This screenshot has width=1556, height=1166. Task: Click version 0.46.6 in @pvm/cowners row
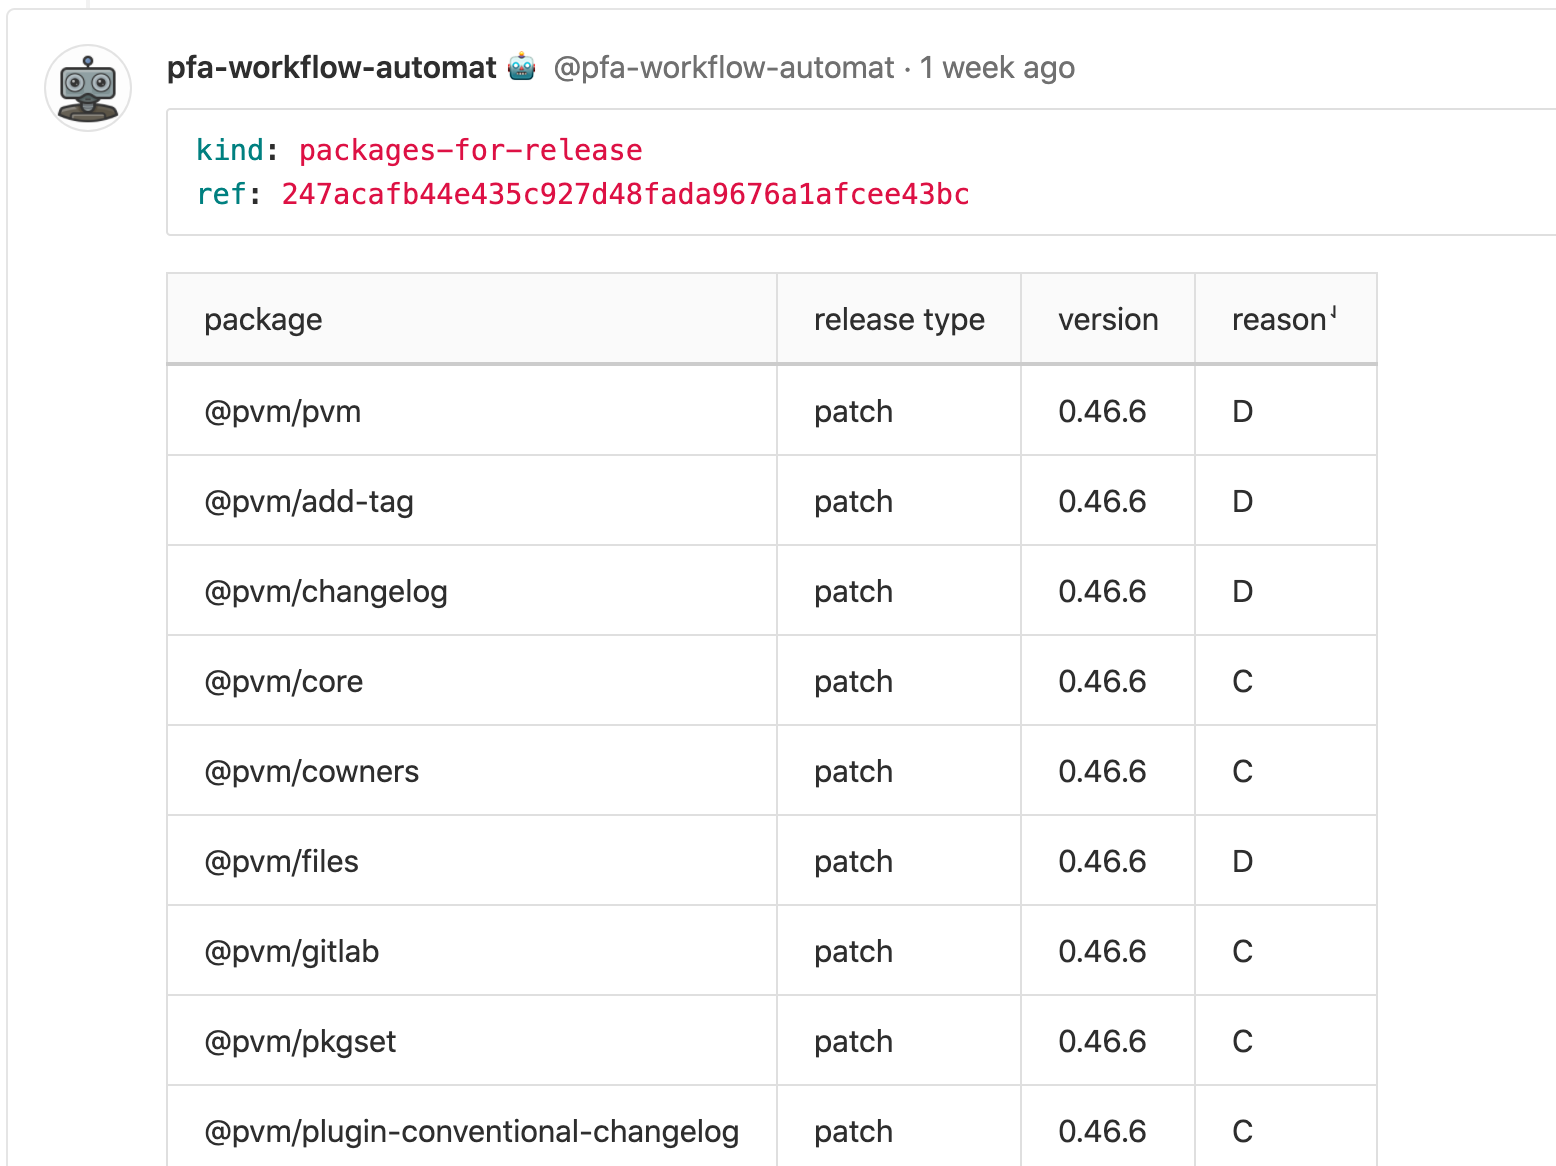coord(1102,771)
